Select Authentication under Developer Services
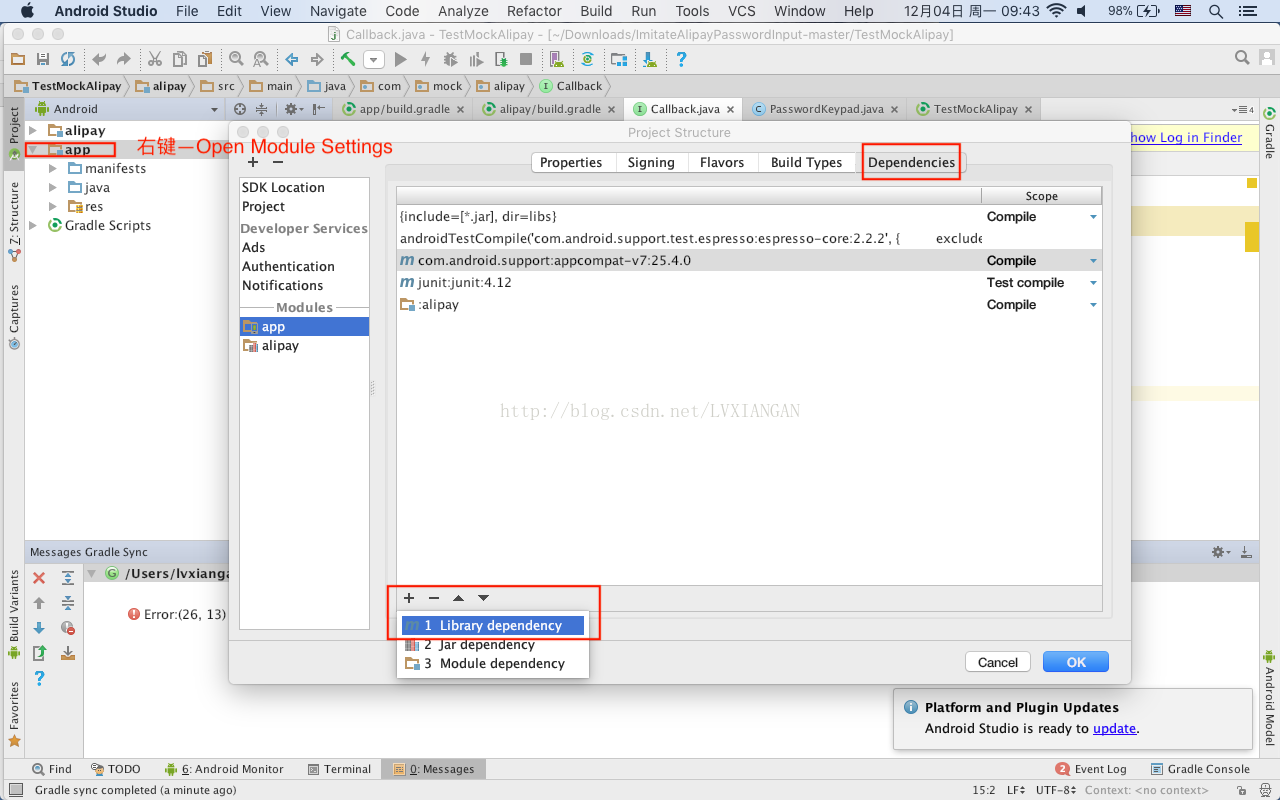Image resolution: width=1280 pixels, height=800 pixels. 288,267
